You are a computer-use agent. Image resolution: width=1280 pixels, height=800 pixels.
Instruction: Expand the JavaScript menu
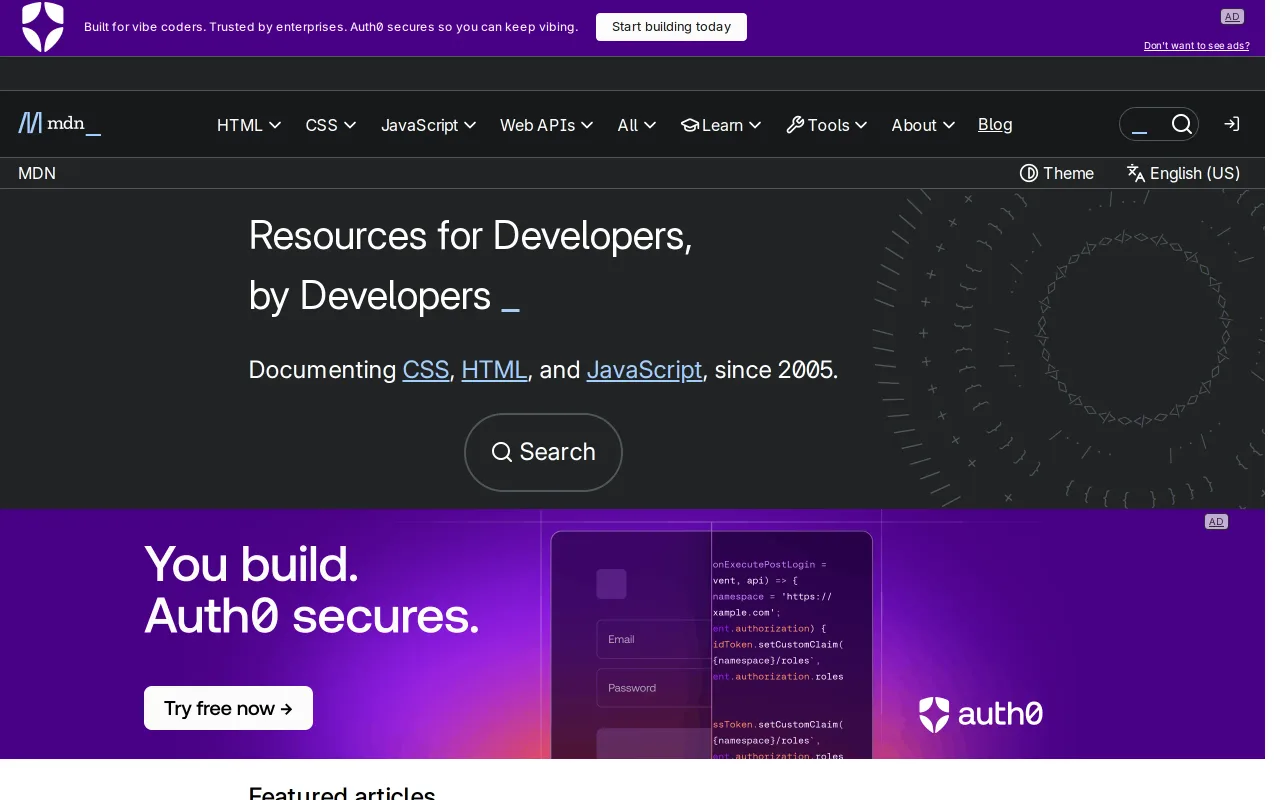click(x=428, y=125)
